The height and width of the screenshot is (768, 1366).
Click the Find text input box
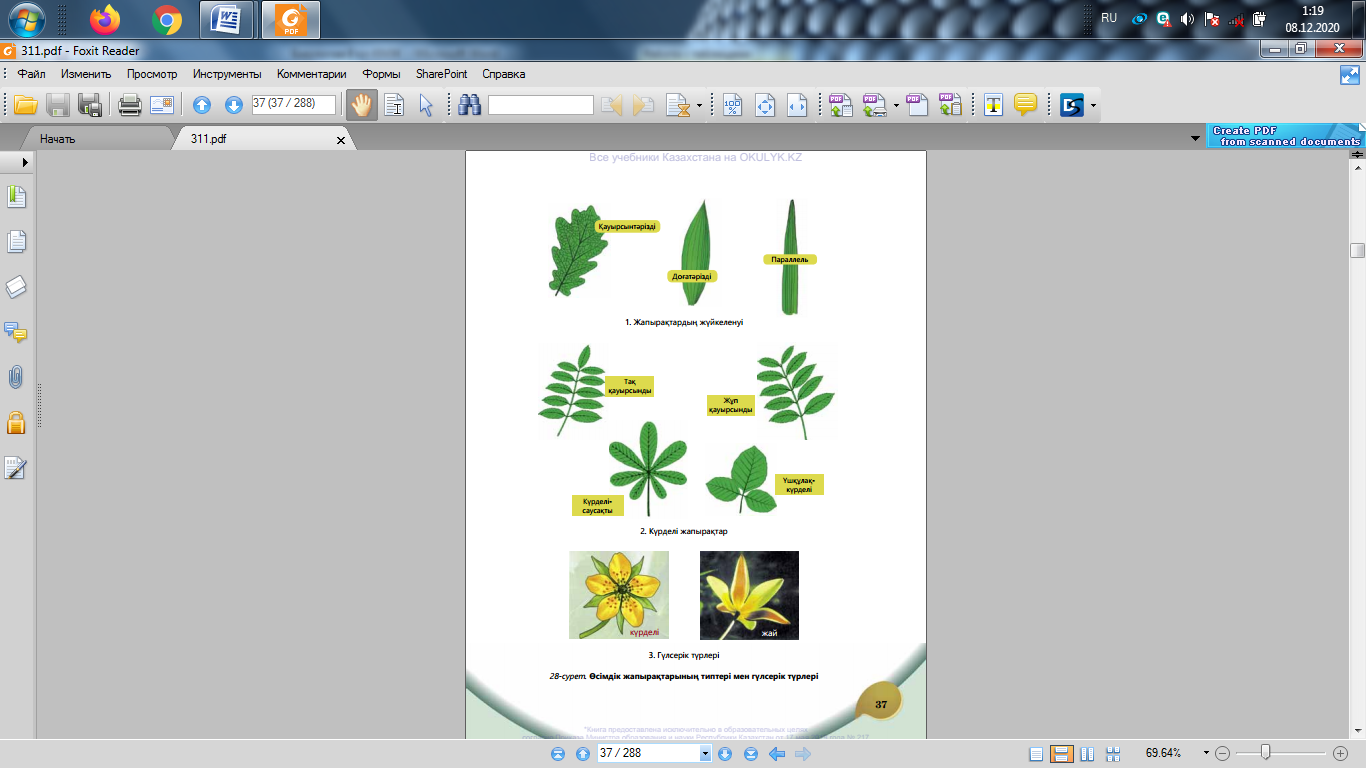(541, 104)
